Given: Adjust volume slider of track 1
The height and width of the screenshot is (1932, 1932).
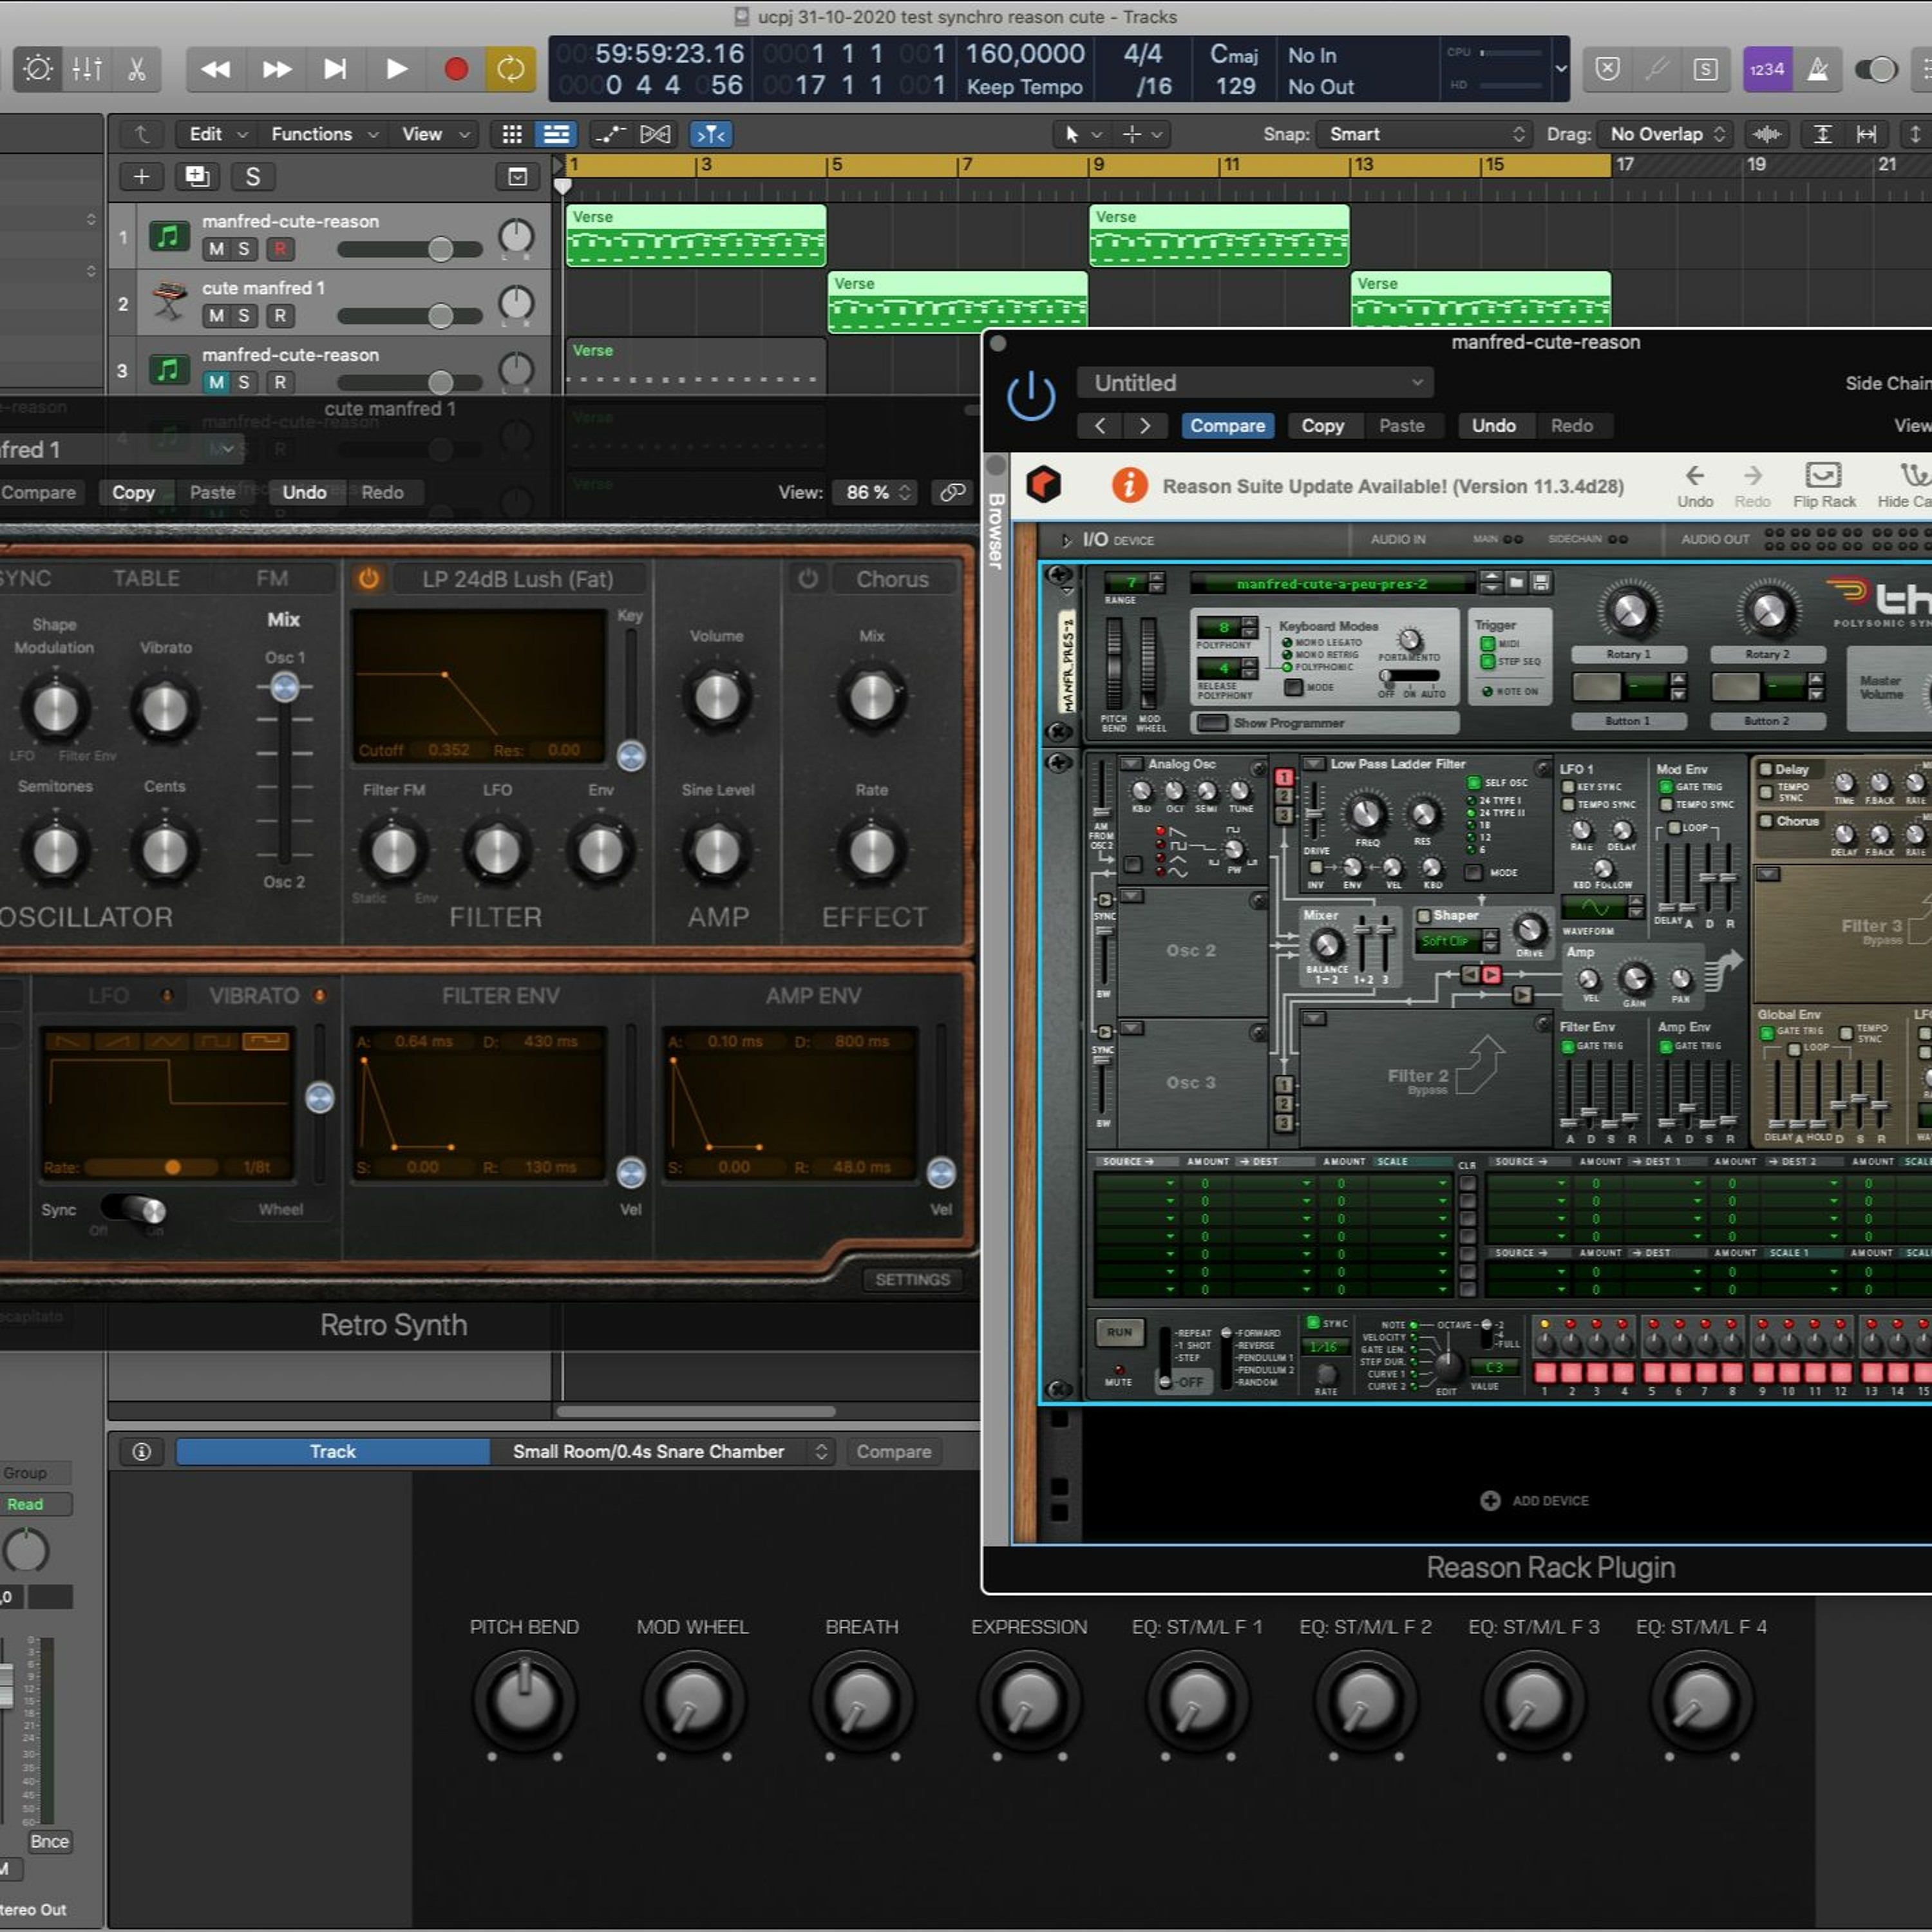Looking at the screenshot, I should [440, 249].
